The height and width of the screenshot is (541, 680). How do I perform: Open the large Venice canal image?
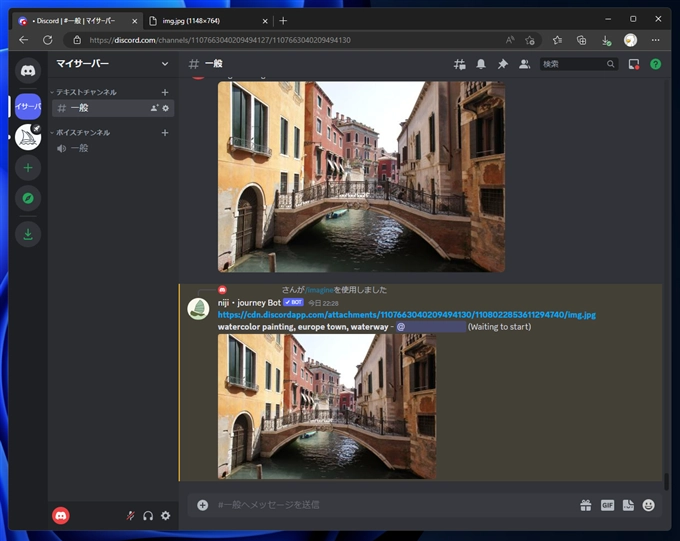(x=361, y=177)
